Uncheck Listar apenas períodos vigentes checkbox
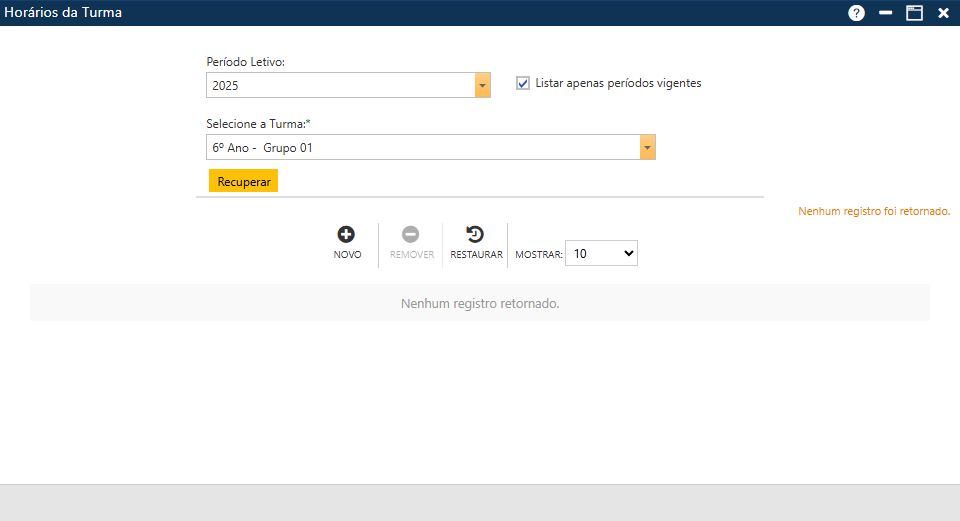This screenshot has width=960, height=521. coord(523,84)
